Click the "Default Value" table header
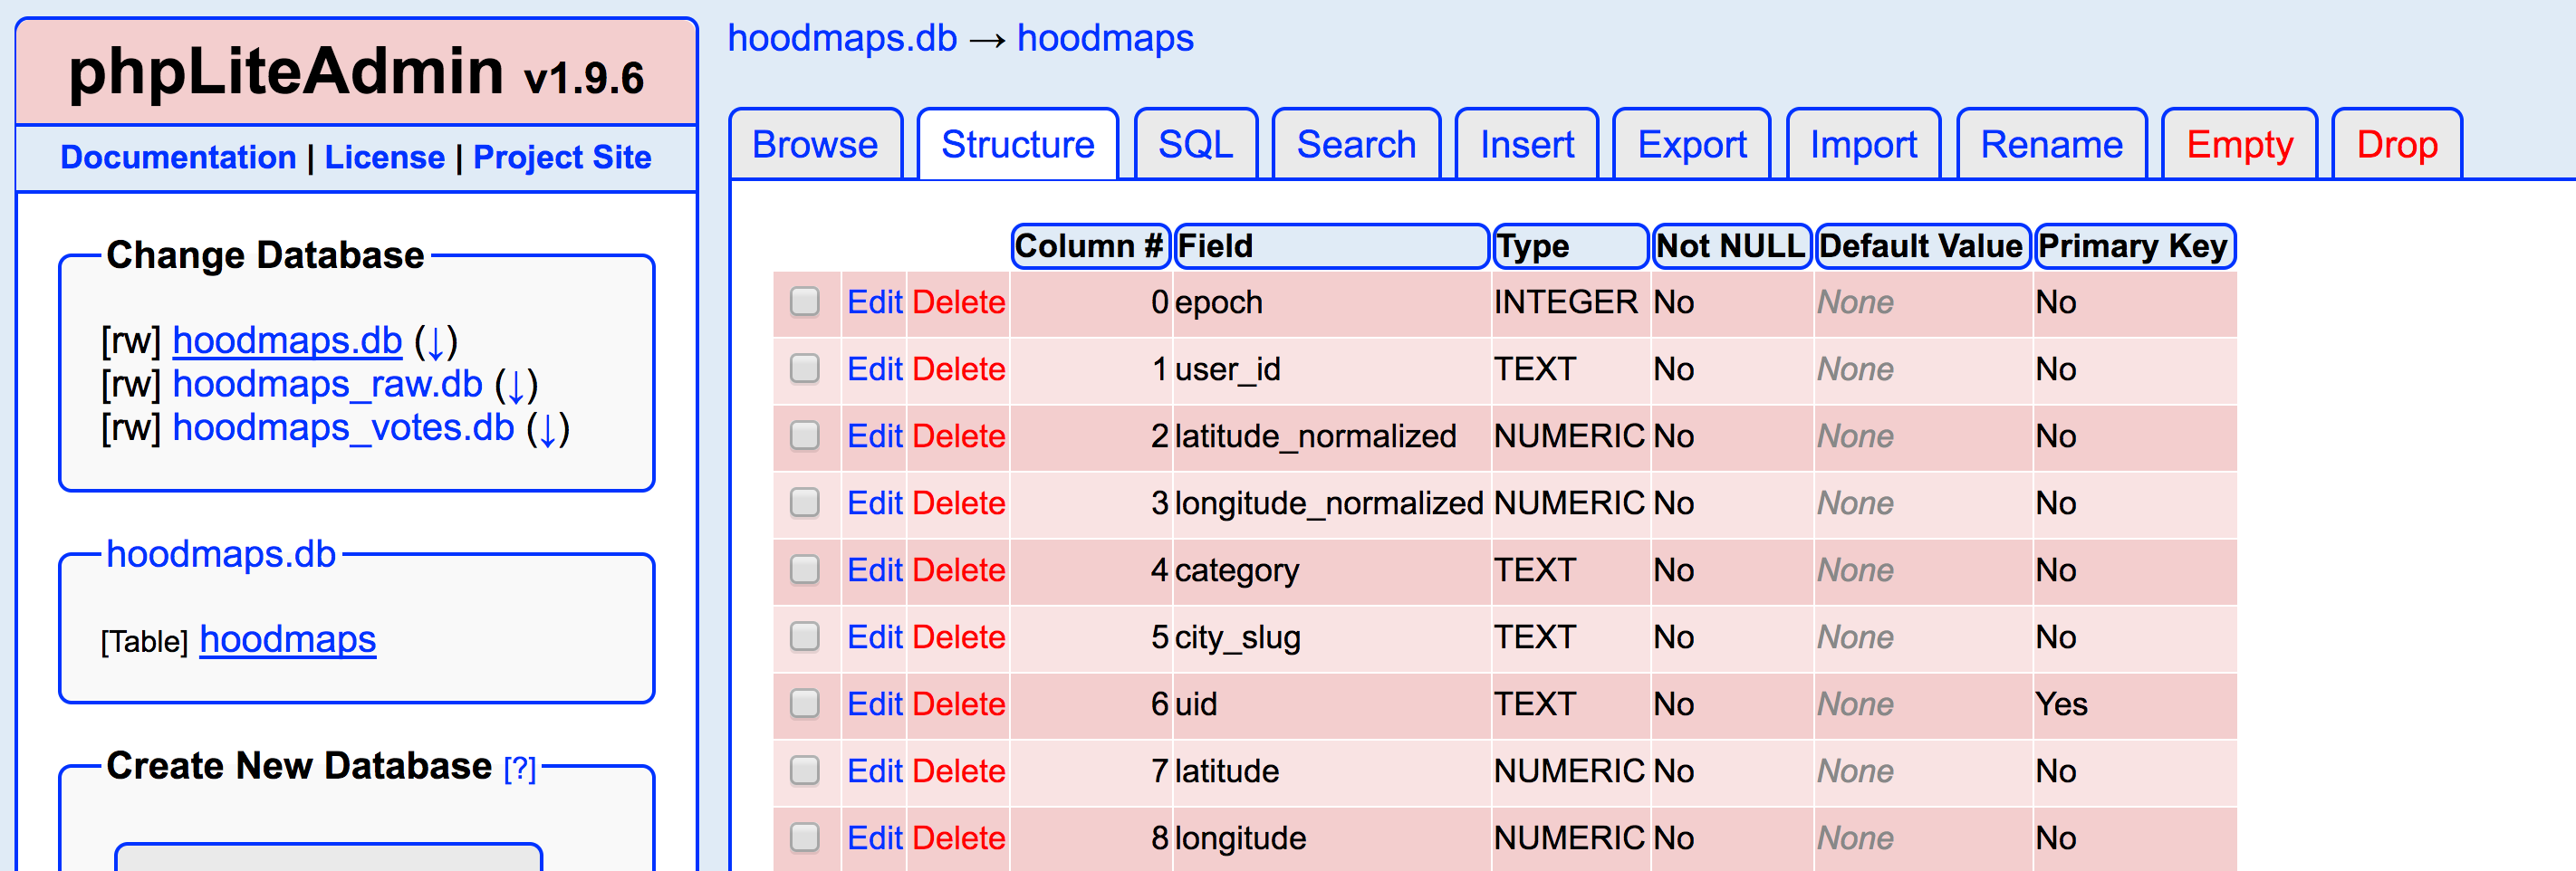This screenshot has height=871, width=2576. 1922,246
